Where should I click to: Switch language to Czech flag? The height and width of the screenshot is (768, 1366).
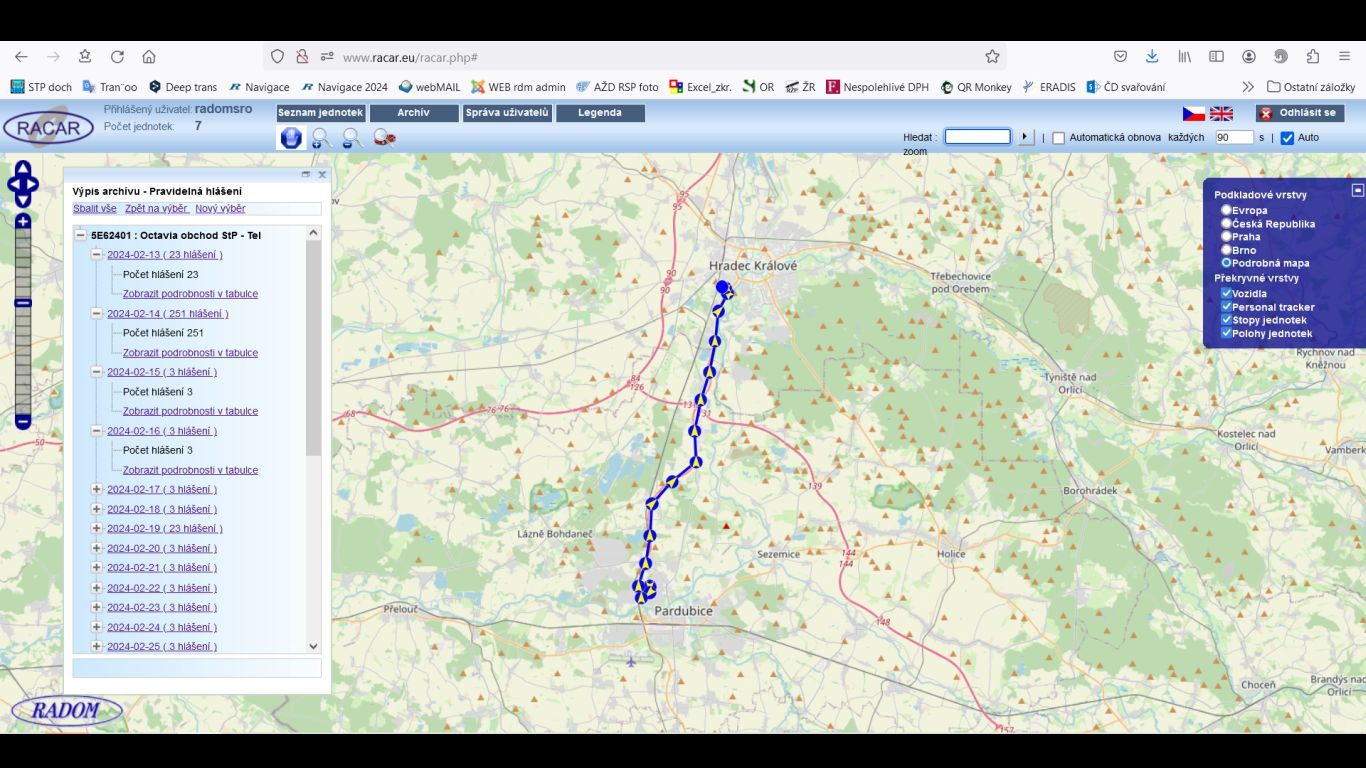click(x=1194, y=113)
